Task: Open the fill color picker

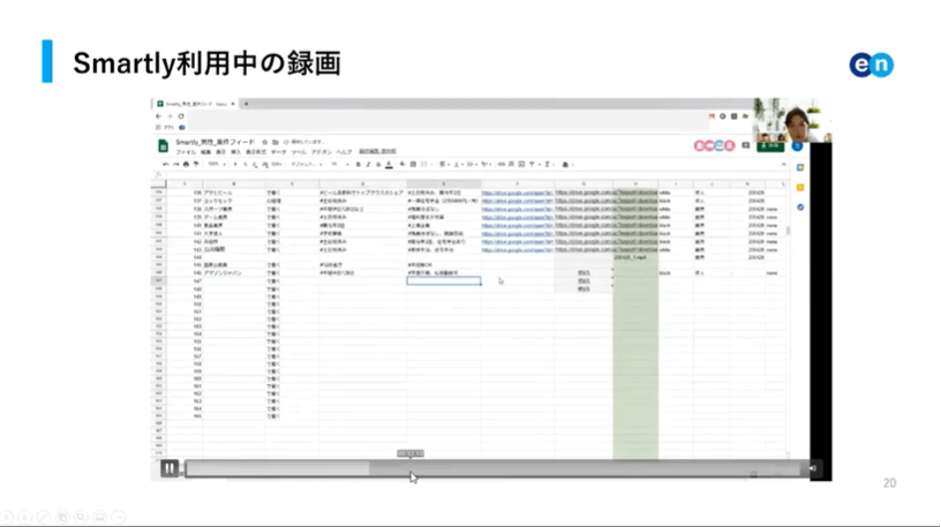Action: pyautogui.click(x=403, y=164)
